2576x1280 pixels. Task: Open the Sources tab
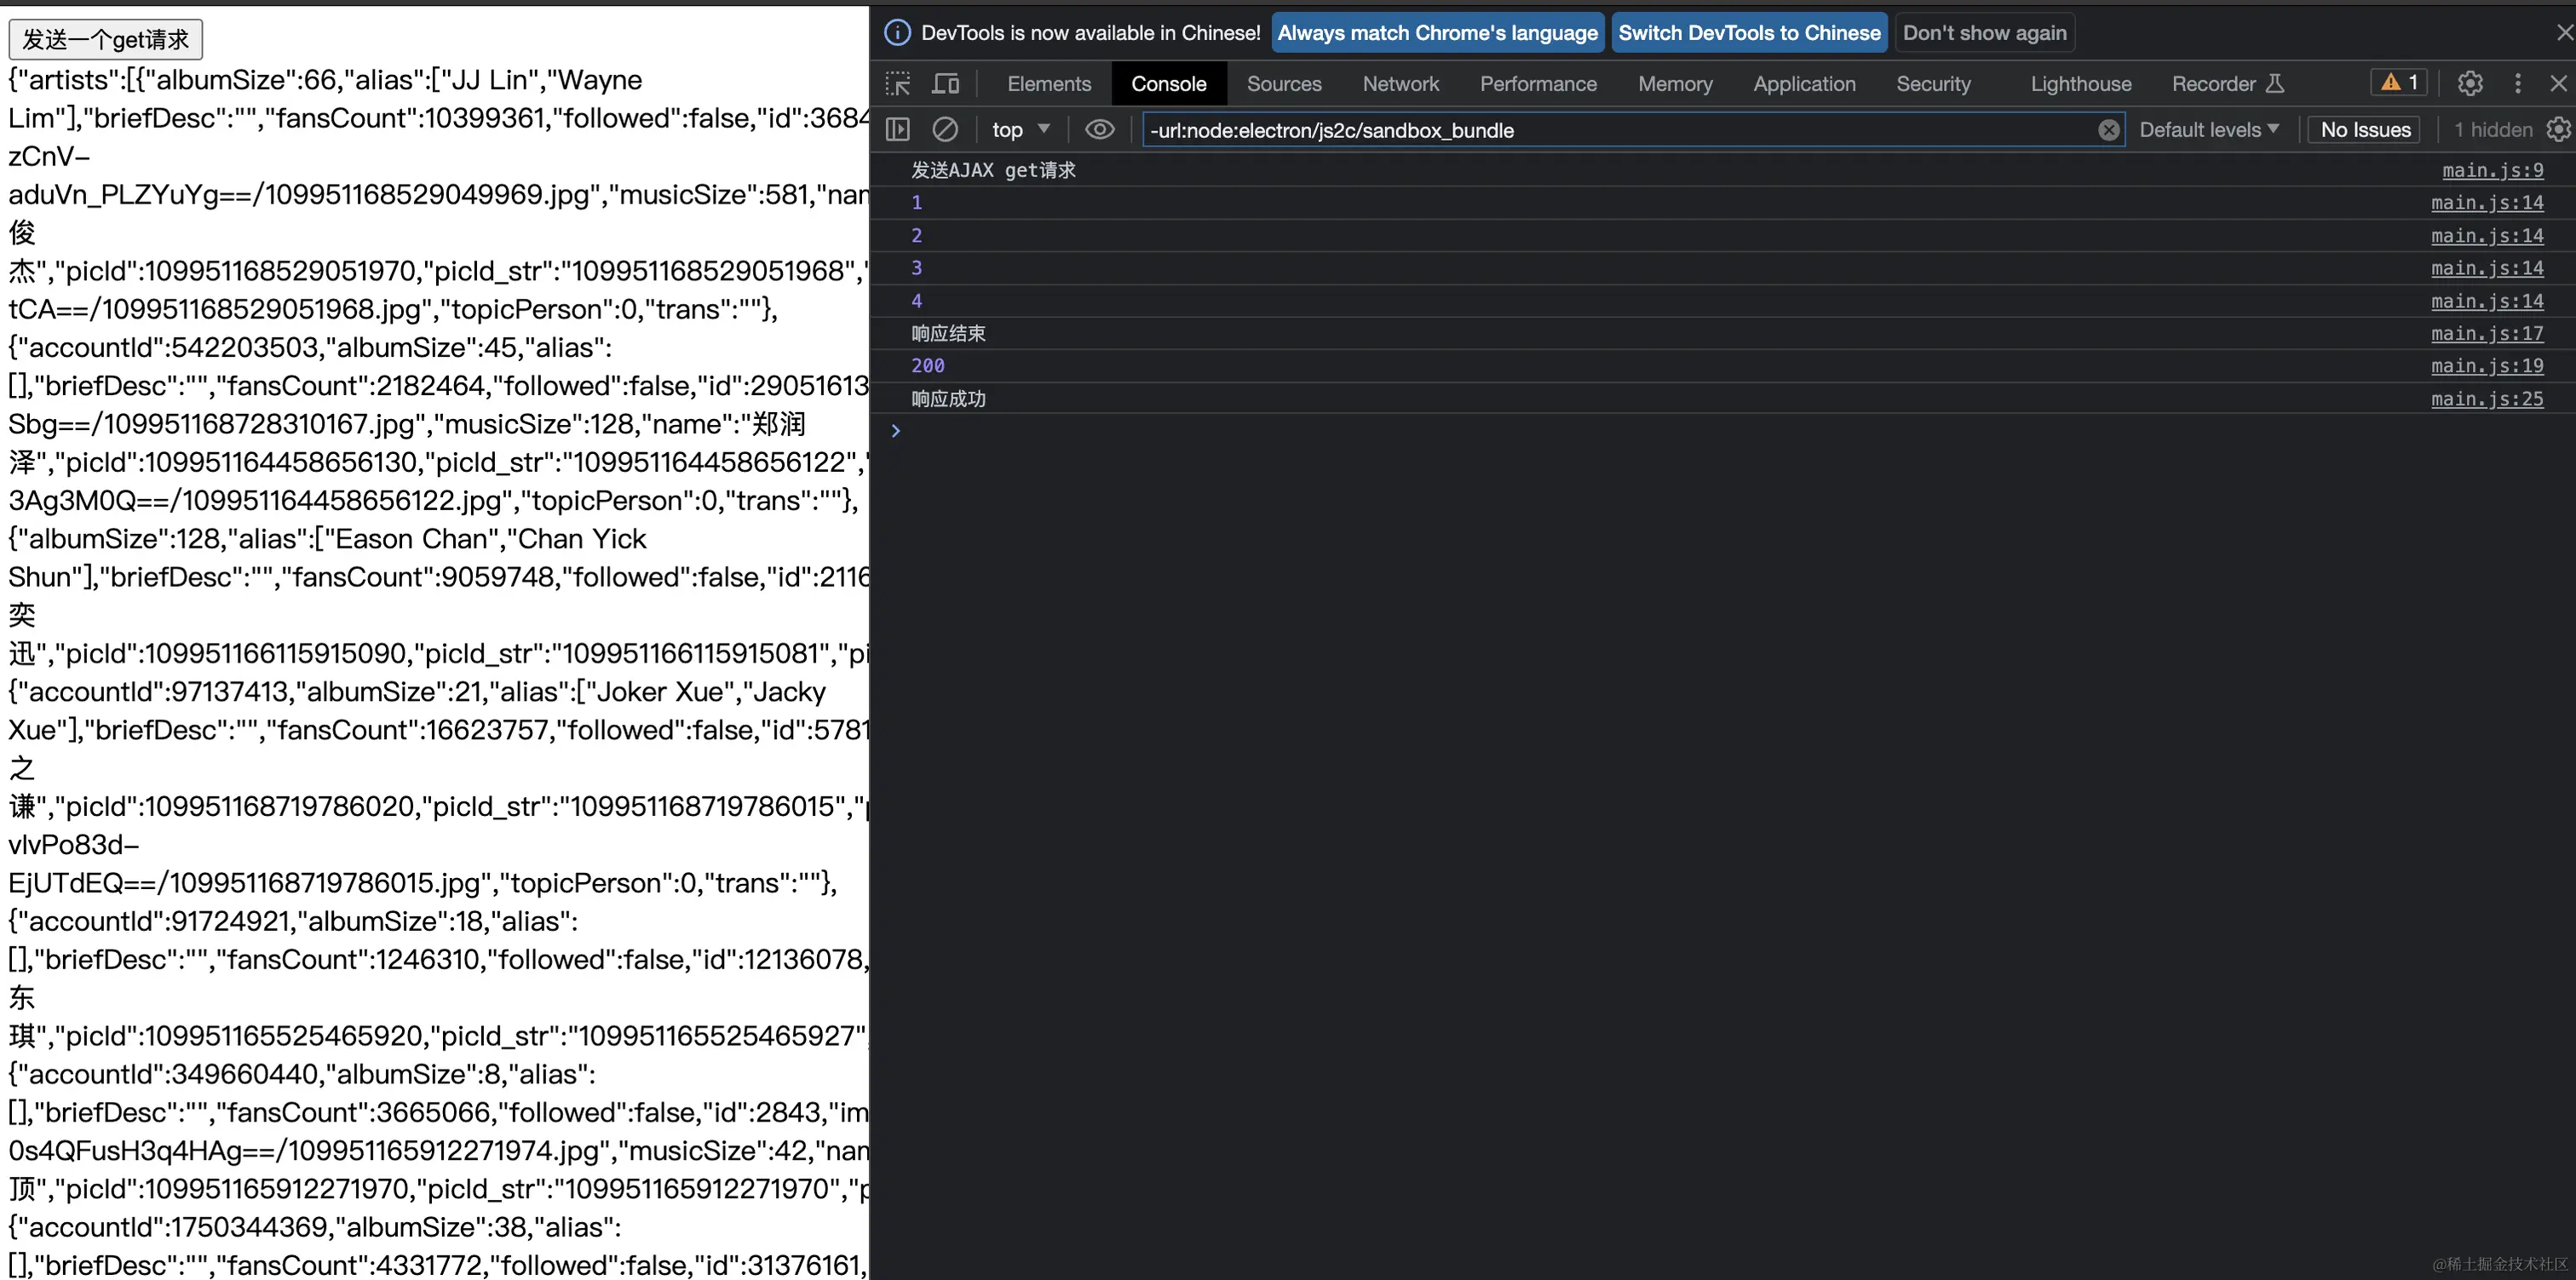(1283, 84)
